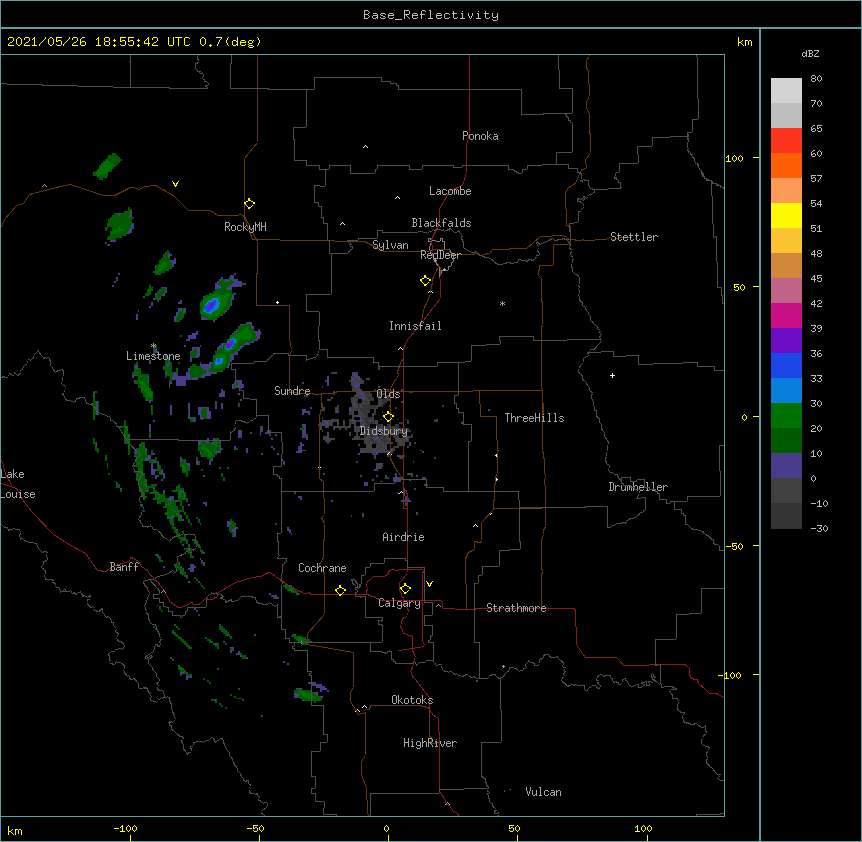Click the yellow V marker northwest of RockyMH
This screenshot has width=862, height=842.
point(175,184)
